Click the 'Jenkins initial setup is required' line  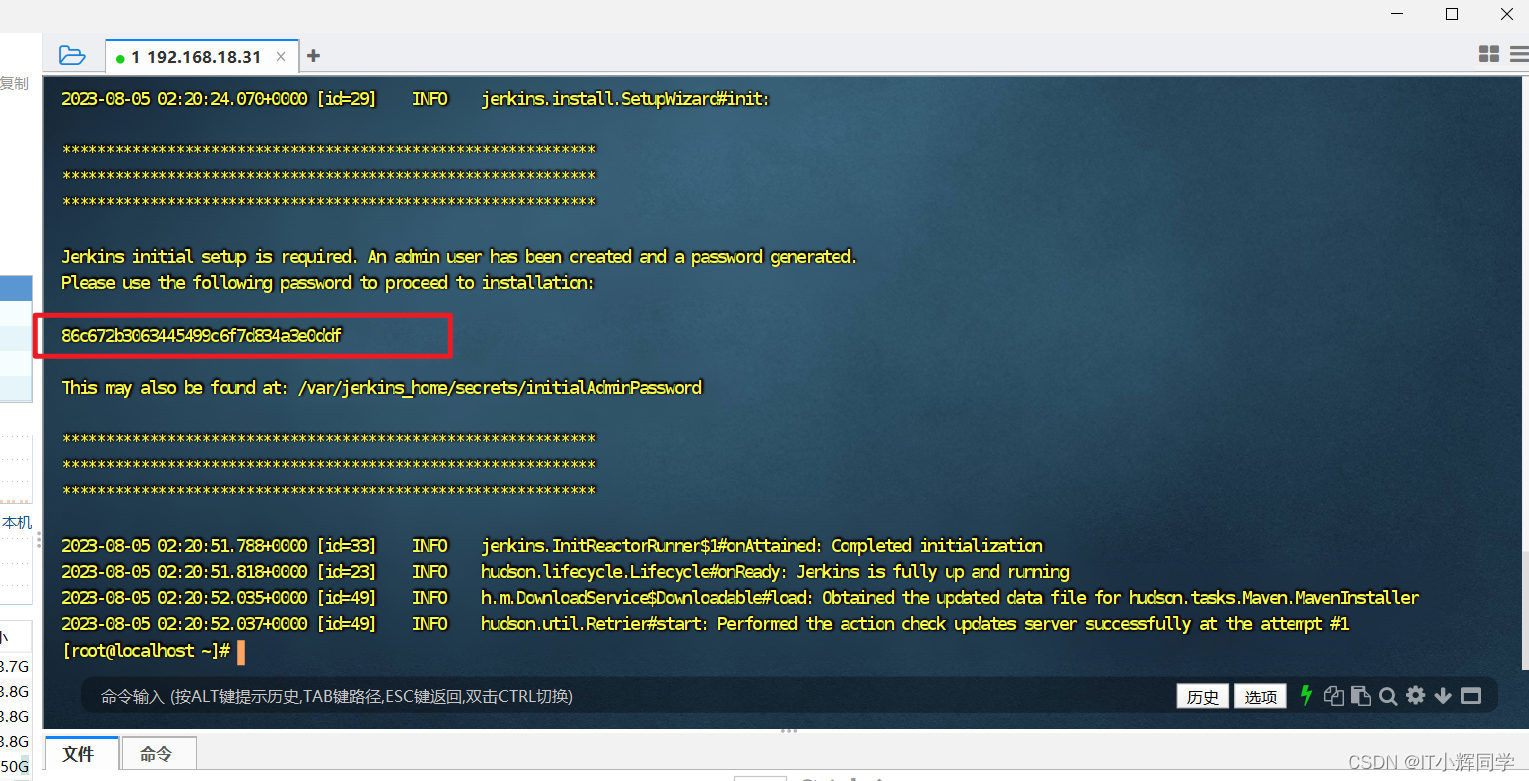coord(459,257)
